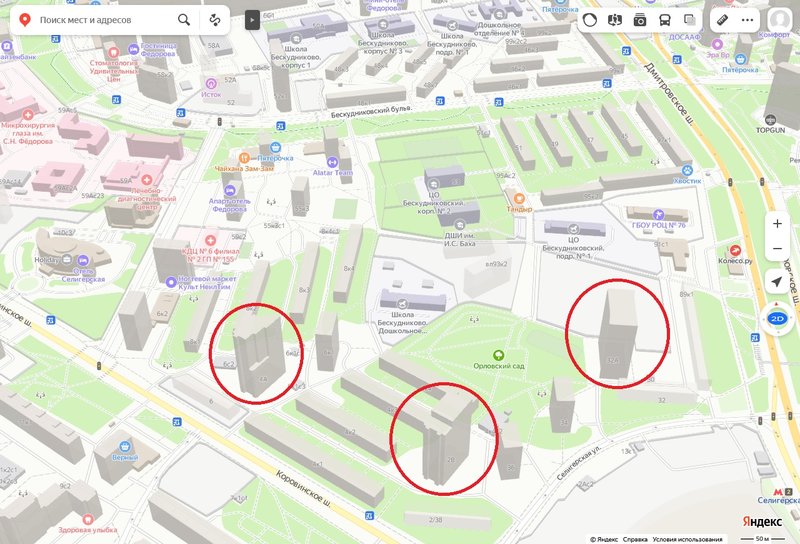Click the Коровинское ш. road label
This screenshot has height=544, width=800.
click(x=304, y=489)
